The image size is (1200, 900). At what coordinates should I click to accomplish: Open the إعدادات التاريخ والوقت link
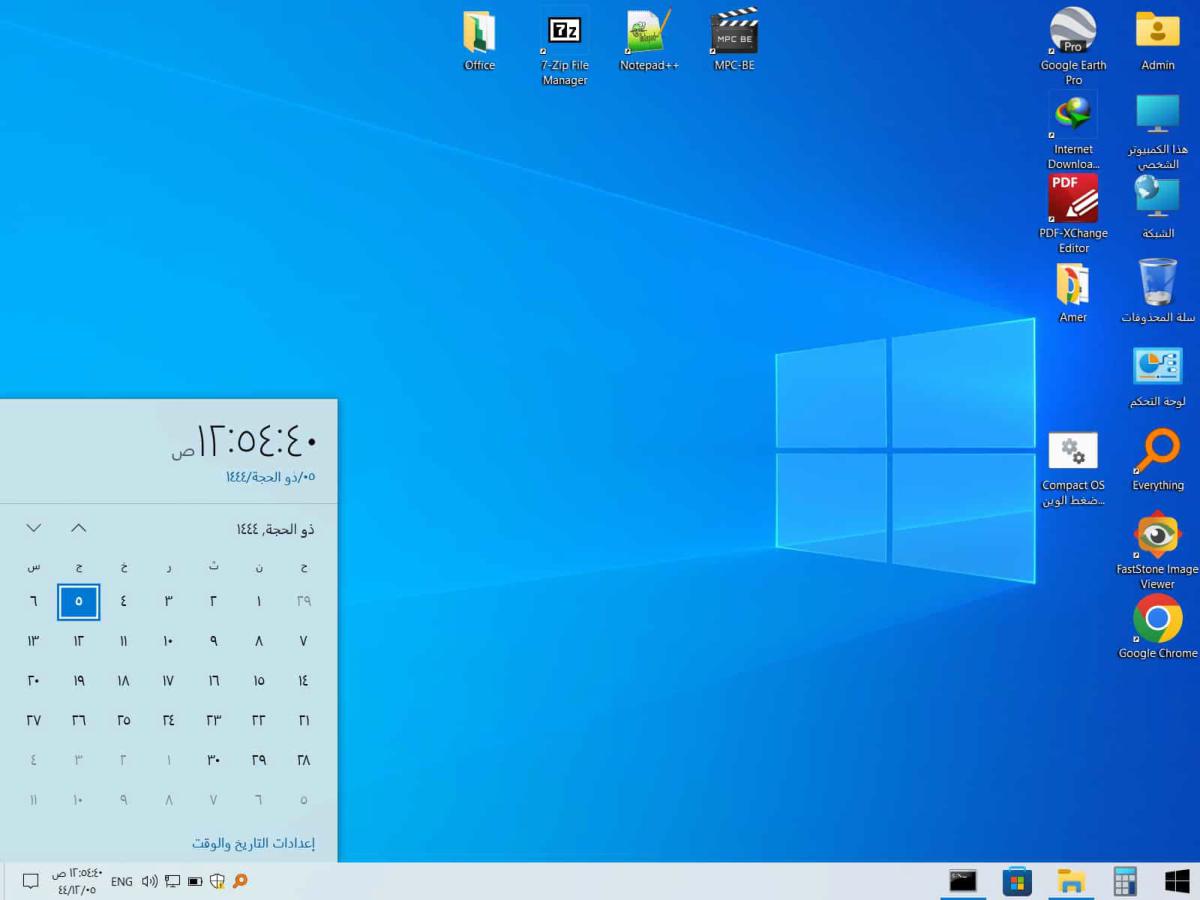pos(253,843)
